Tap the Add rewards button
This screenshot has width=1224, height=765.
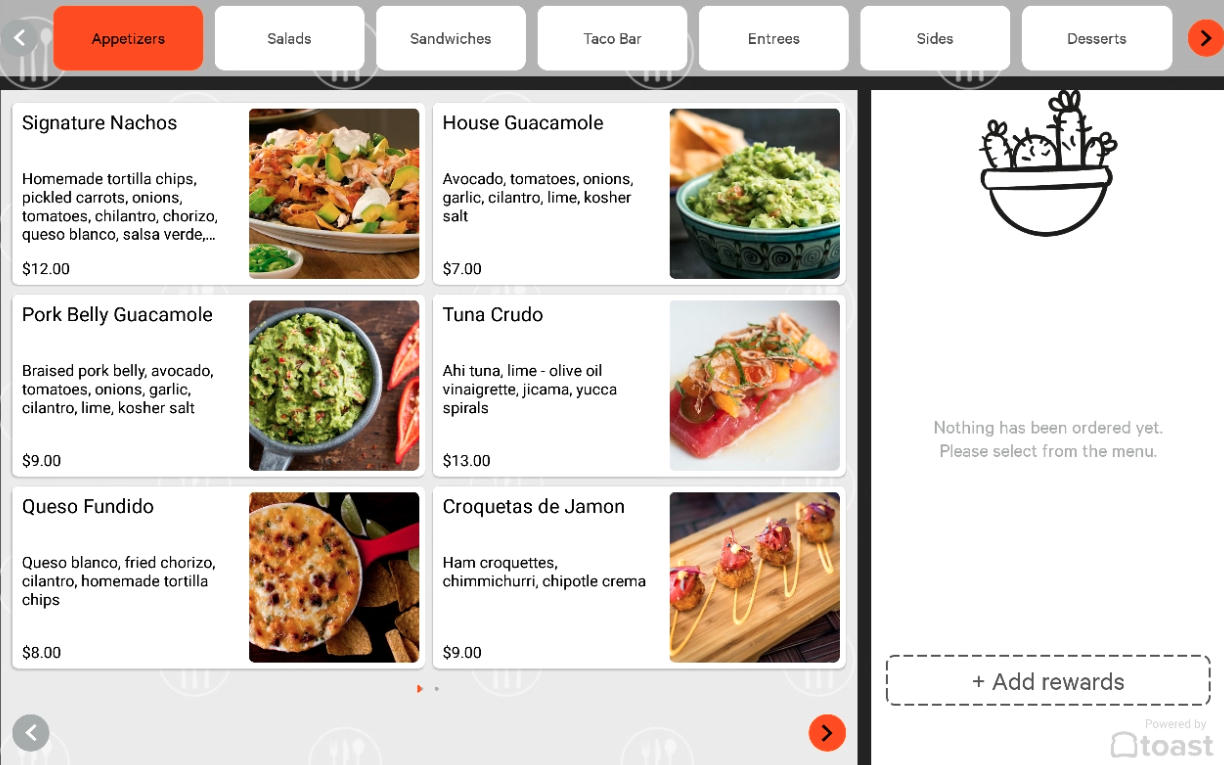click(1048, 681)
